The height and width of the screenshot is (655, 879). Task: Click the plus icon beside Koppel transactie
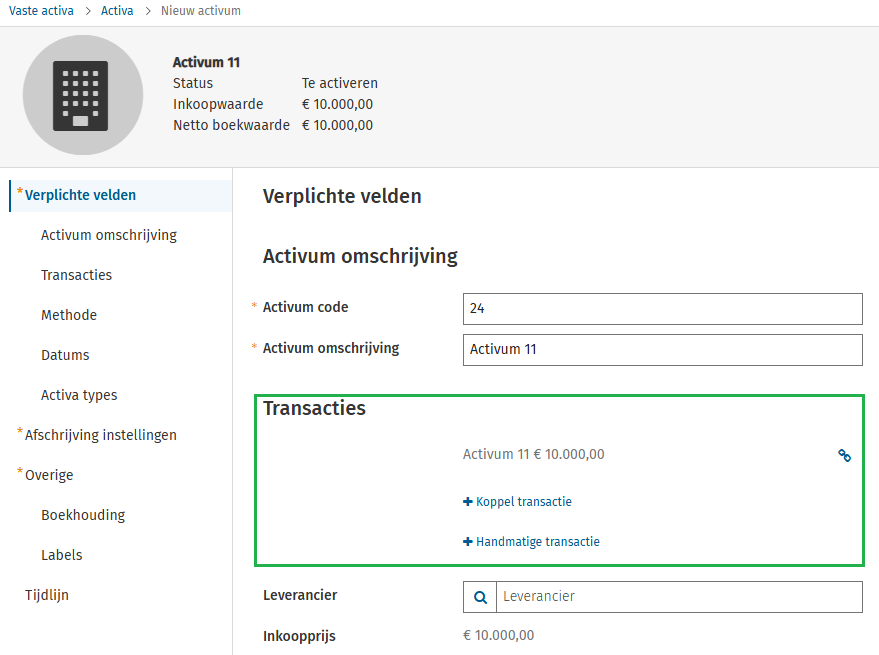point(468,501)
